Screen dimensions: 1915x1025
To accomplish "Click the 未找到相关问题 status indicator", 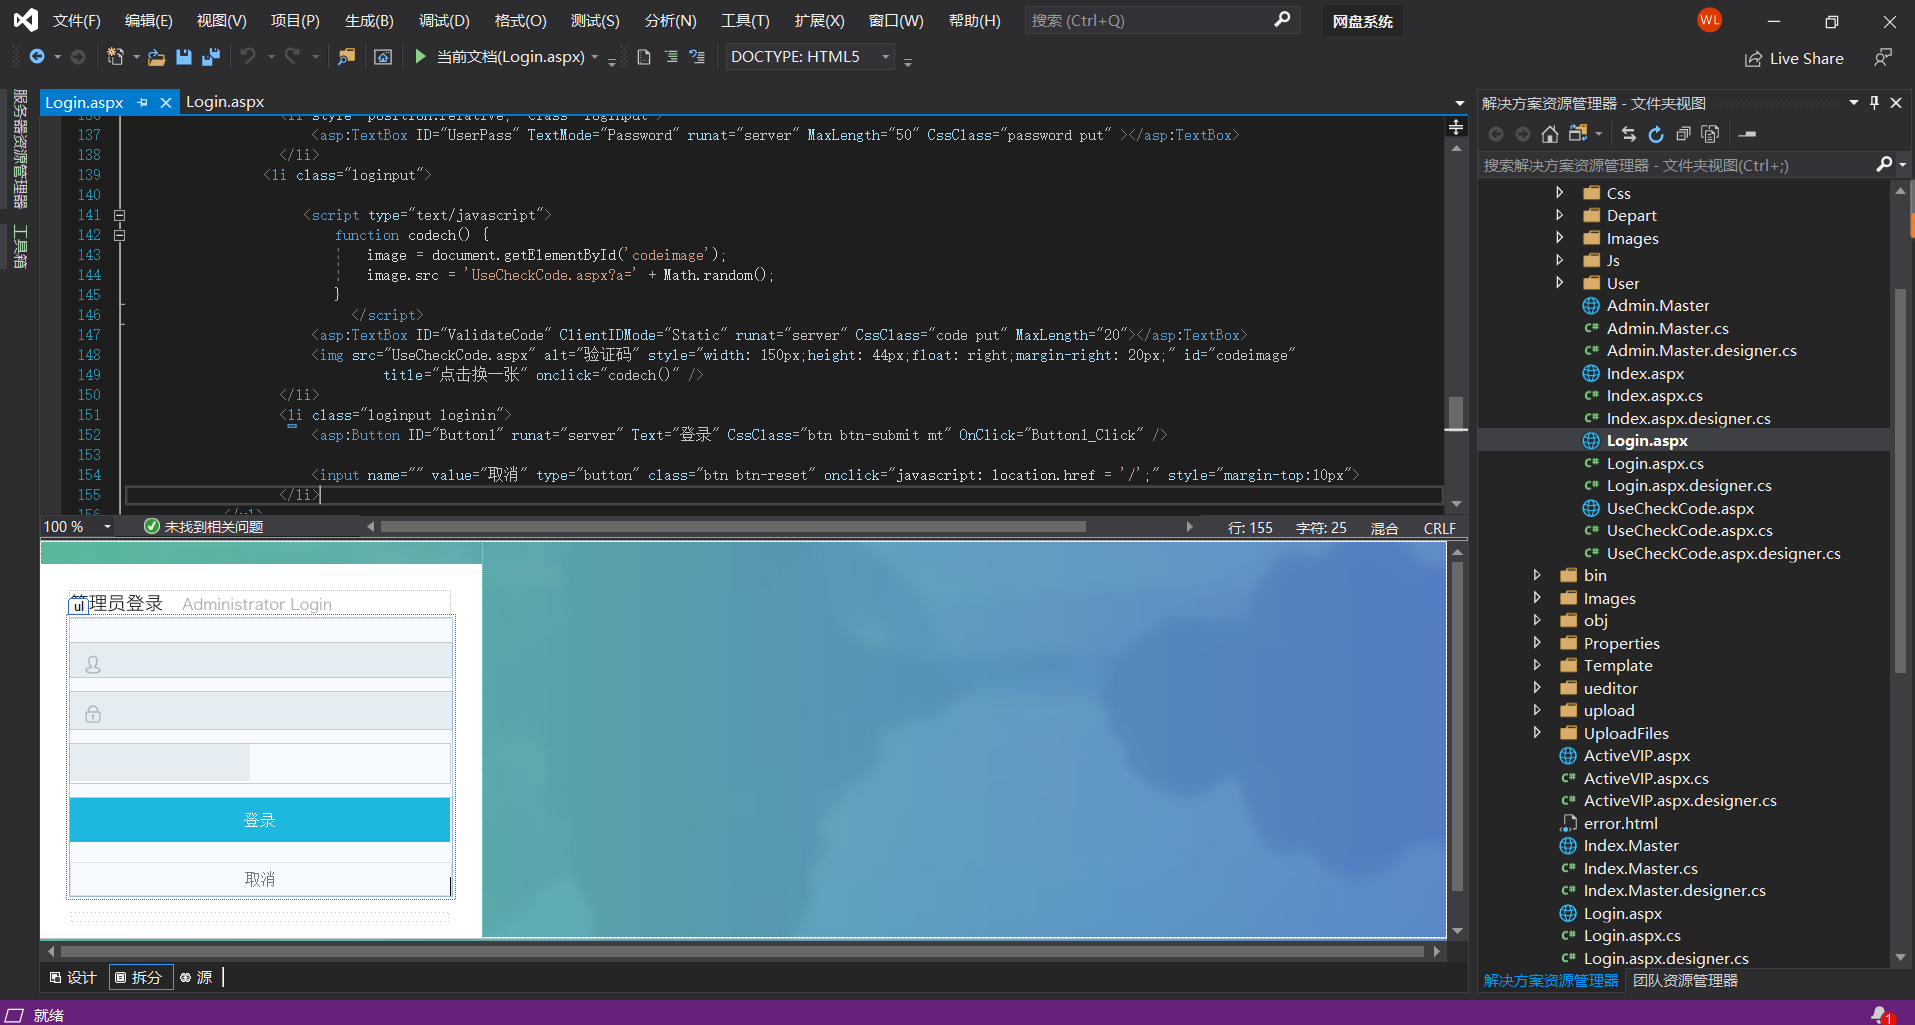I will pos(204,527).
